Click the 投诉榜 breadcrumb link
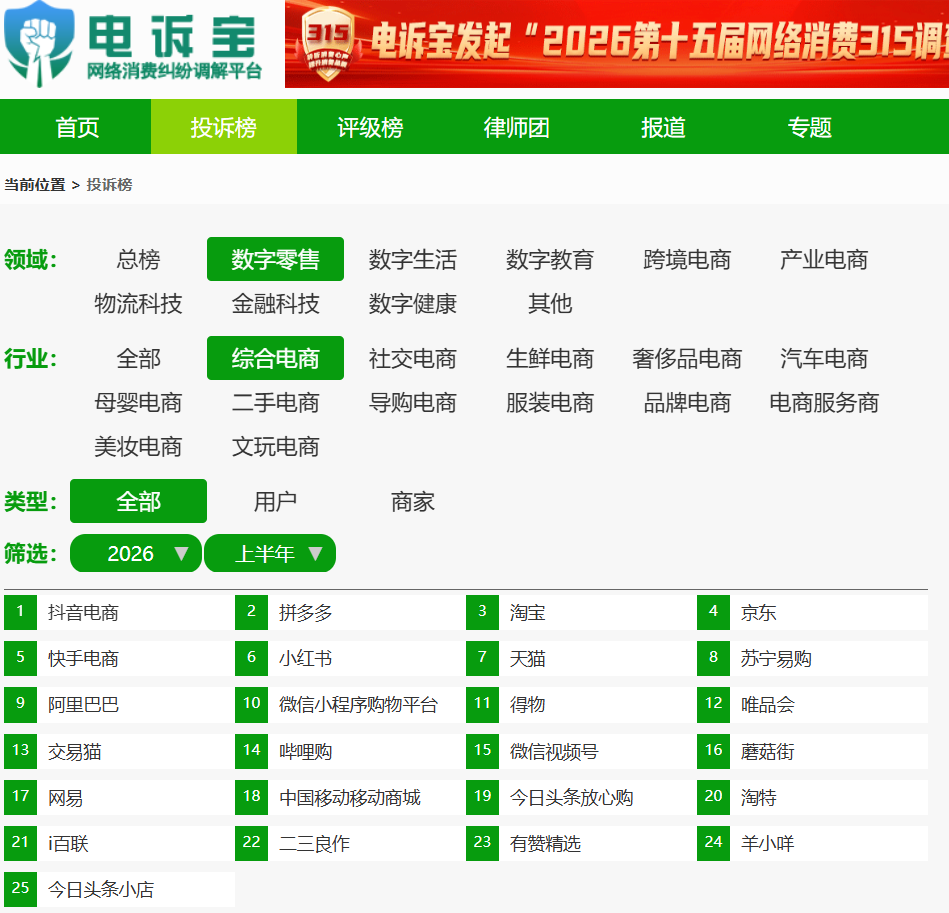This screenshot has width=949, height=913. pyautogui.click(x=110, y=185)
